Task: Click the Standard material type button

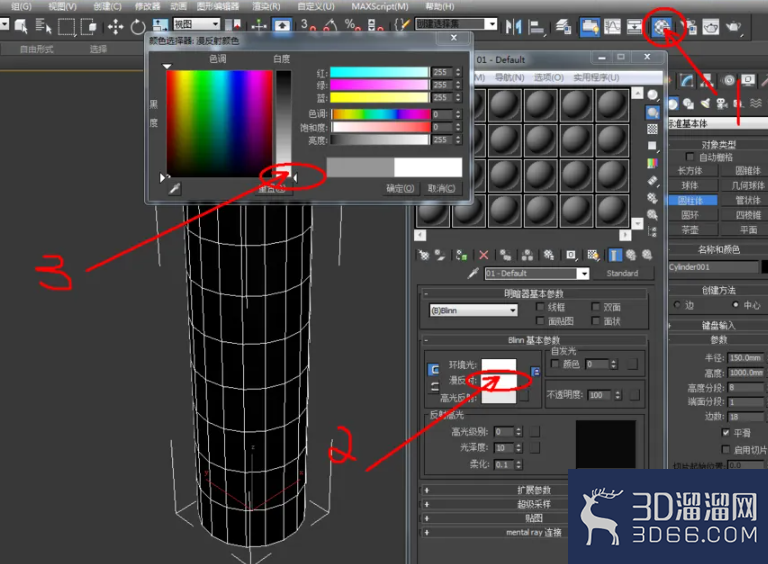Action: pyautogui.click(x=623, y=273)
